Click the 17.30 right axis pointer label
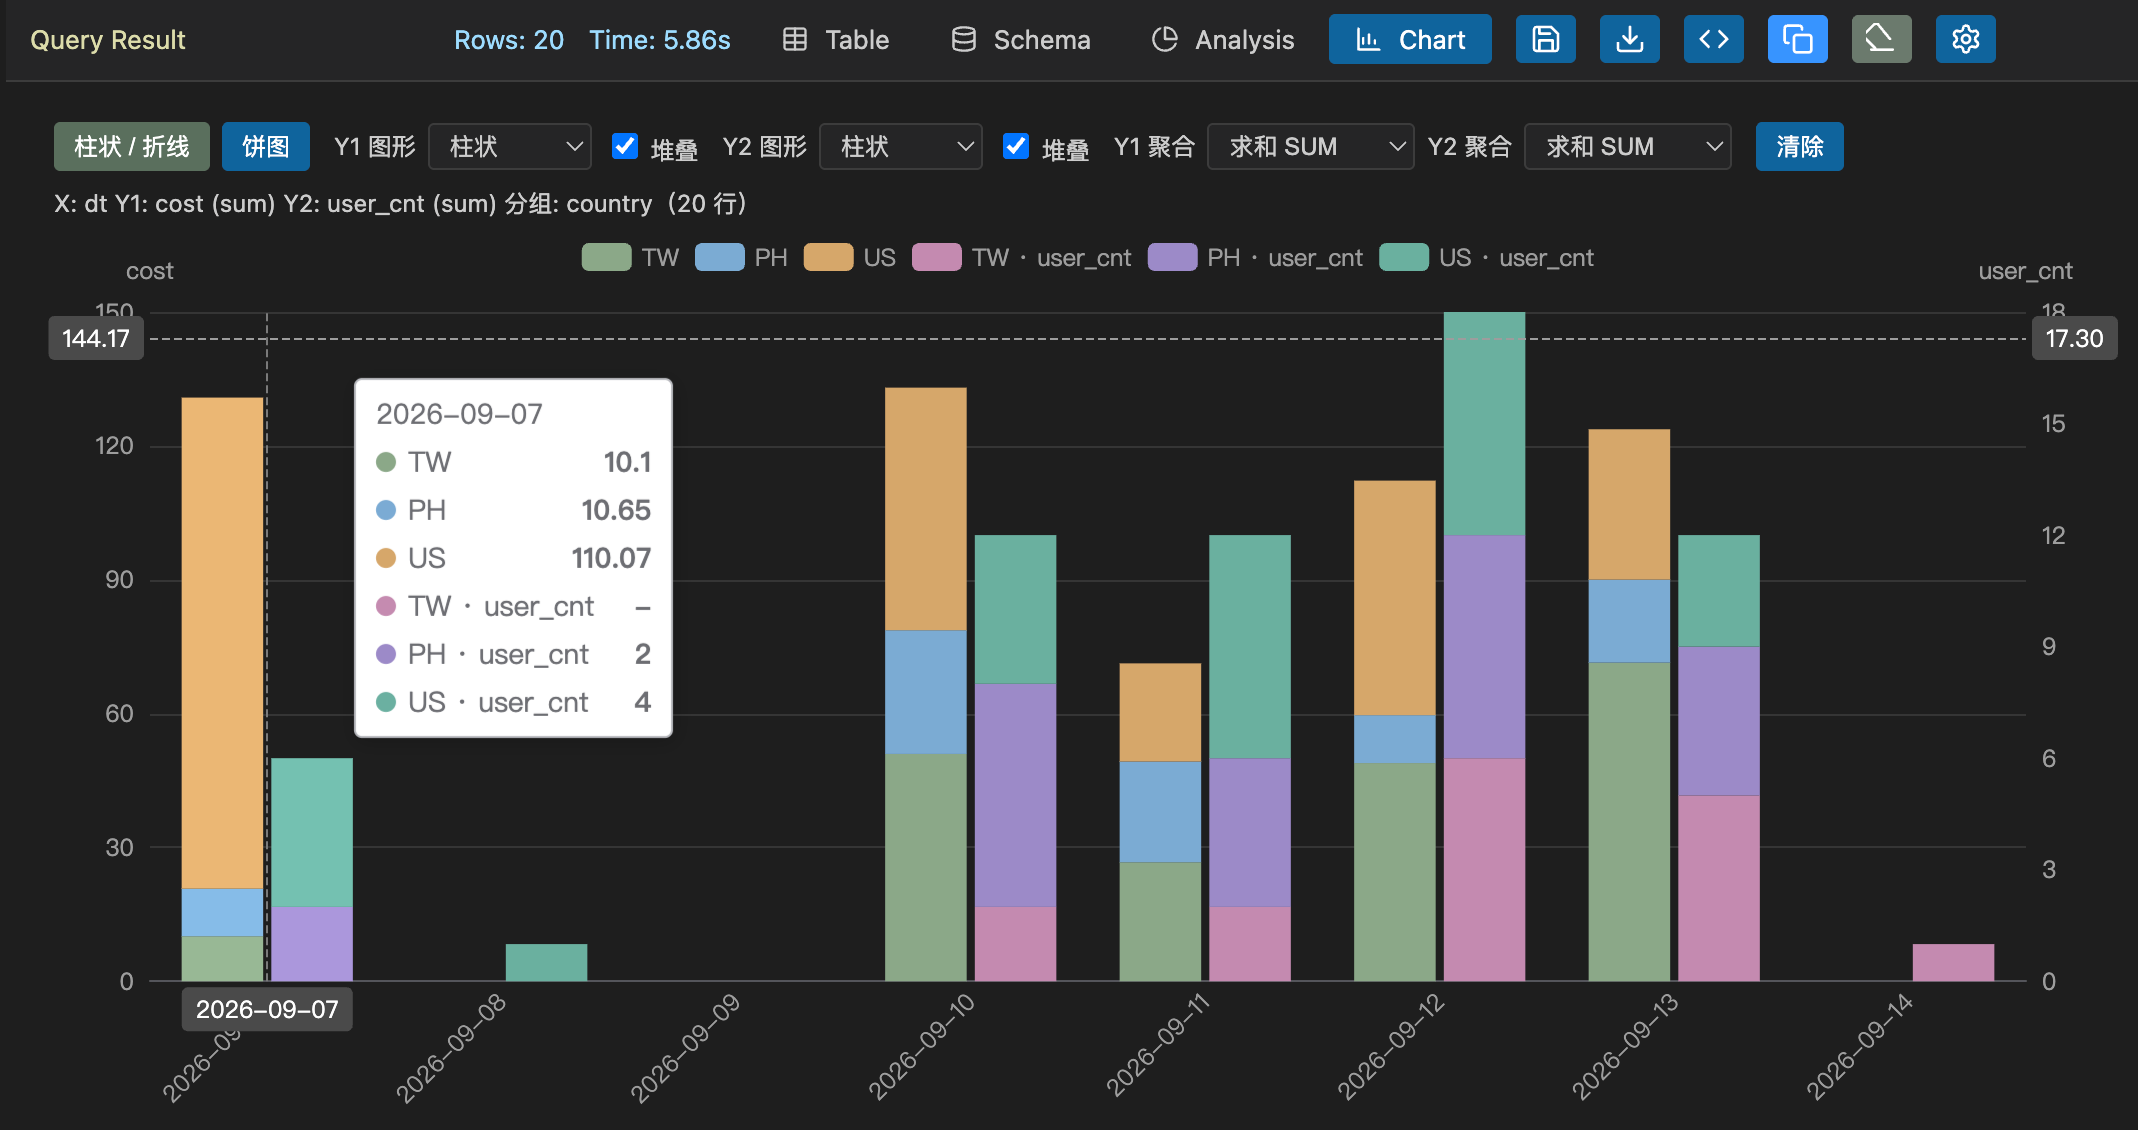 (2074, 338)
